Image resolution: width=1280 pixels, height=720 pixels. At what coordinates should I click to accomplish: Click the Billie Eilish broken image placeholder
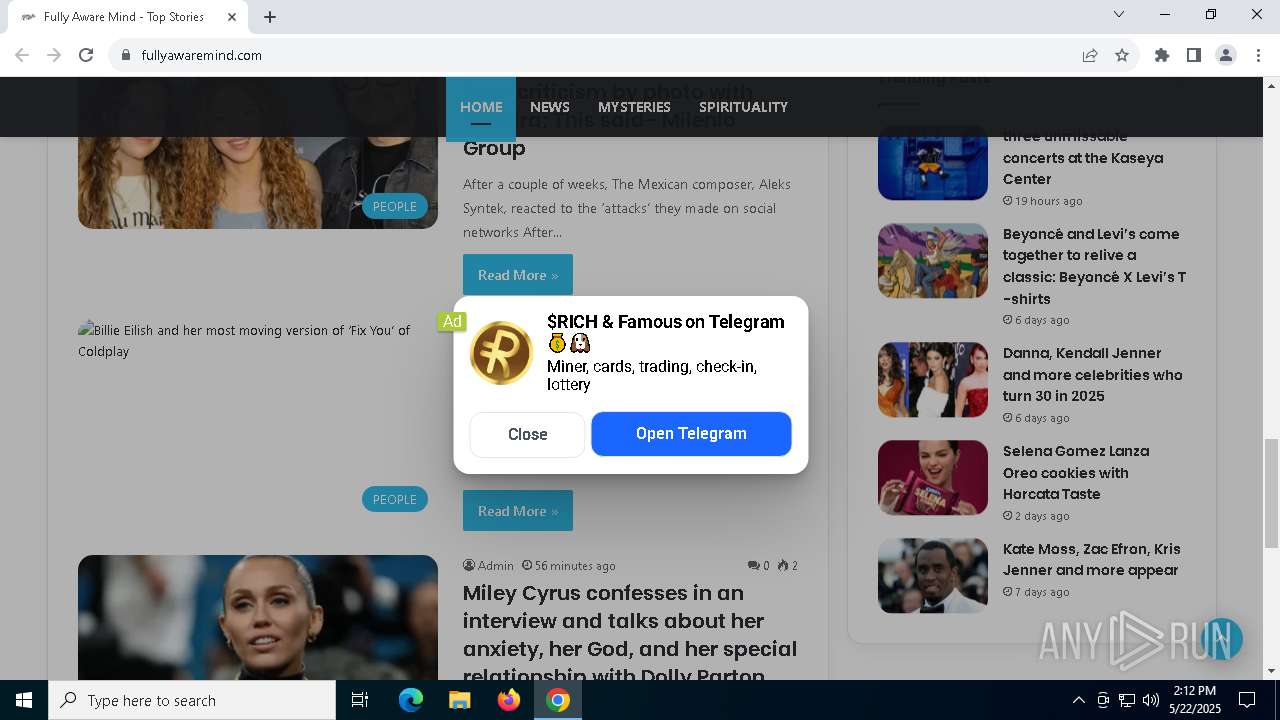(x=258, y=341)
